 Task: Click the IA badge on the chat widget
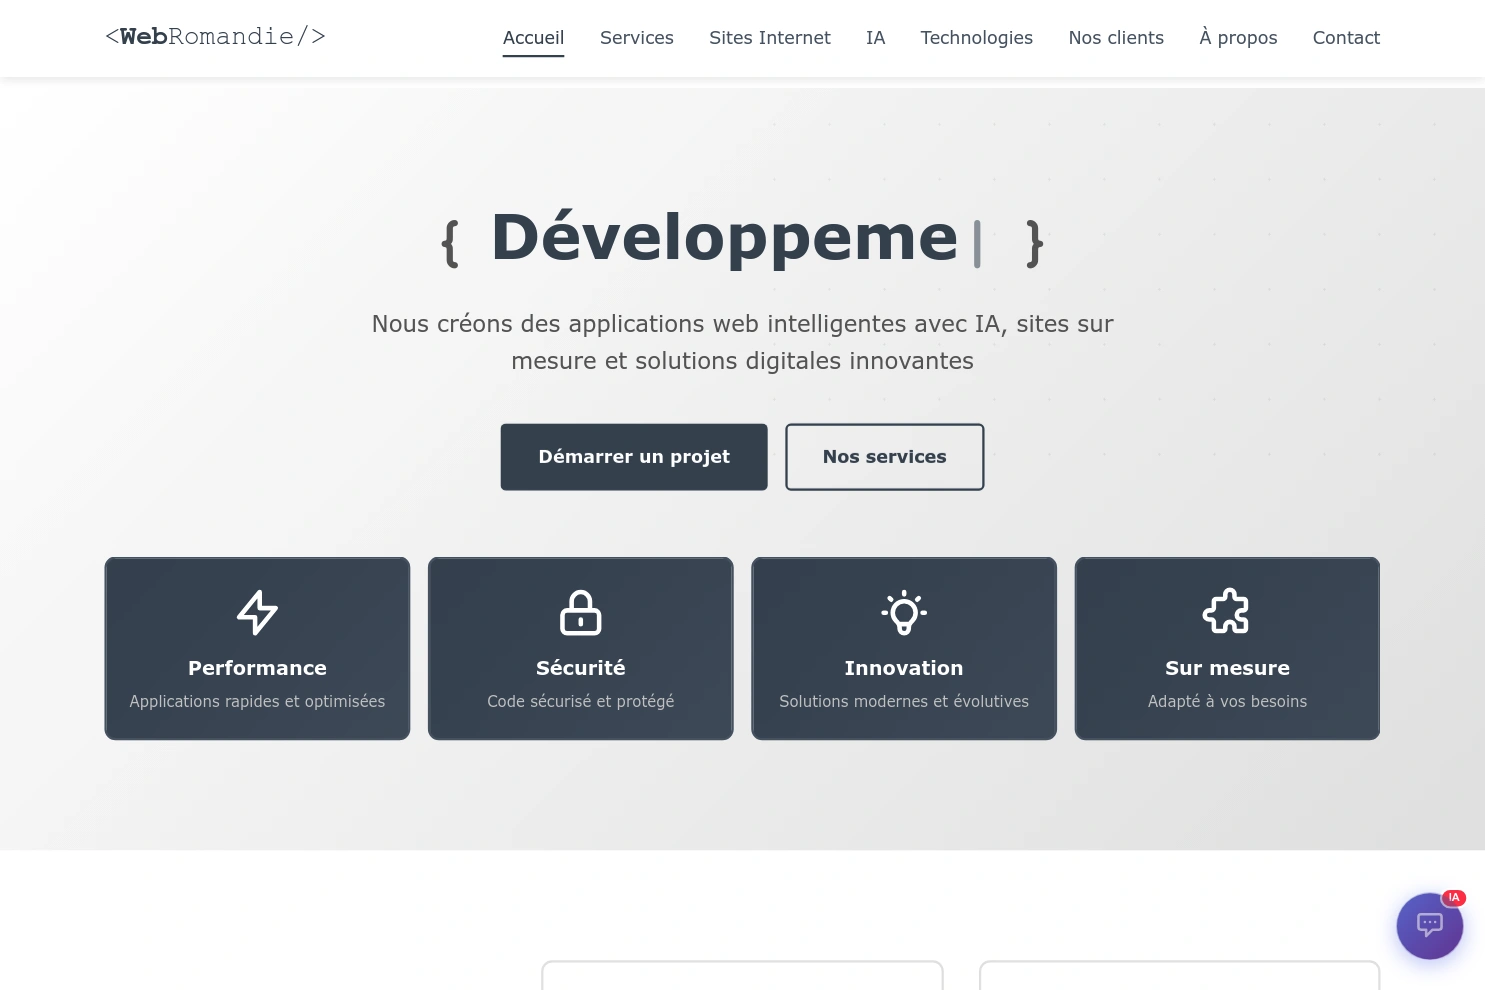(x=1453, y=897)
